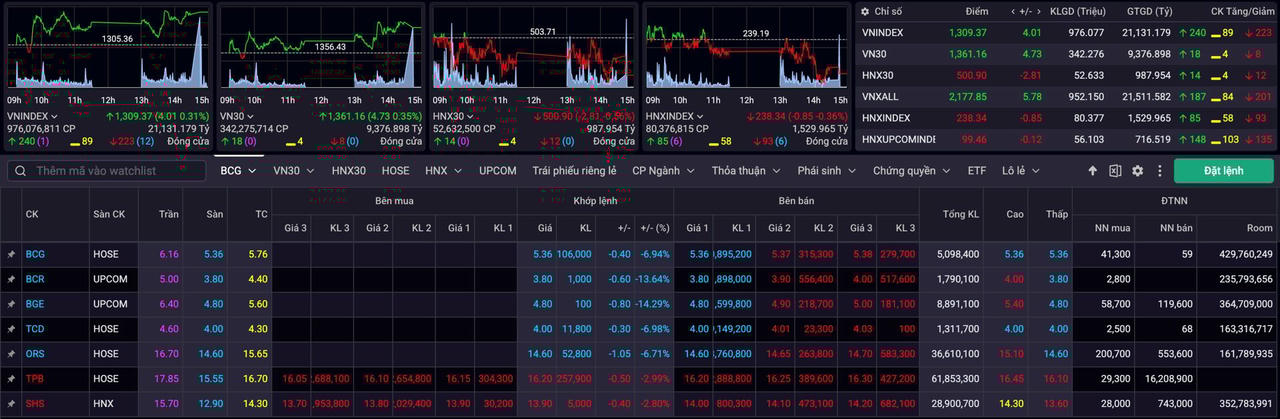Open the CP Ngành dropdown
The width and height of the screenshot is (1280, 419).
pos(663,171)
